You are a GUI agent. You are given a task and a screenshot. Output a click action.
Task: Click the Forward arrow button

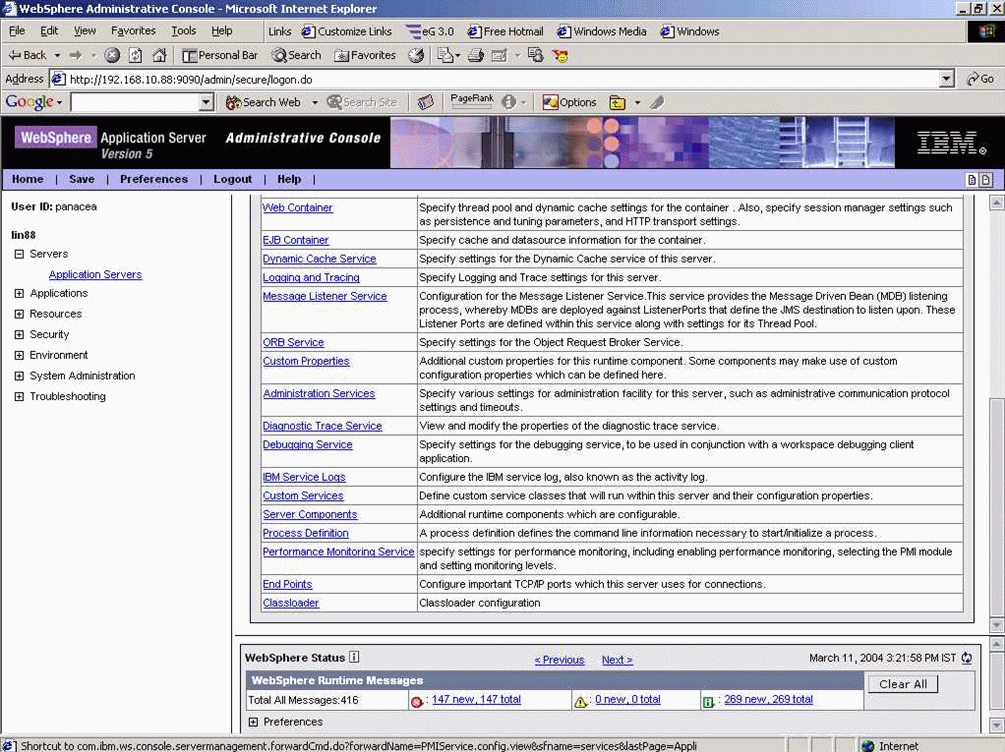click(76, 55)
